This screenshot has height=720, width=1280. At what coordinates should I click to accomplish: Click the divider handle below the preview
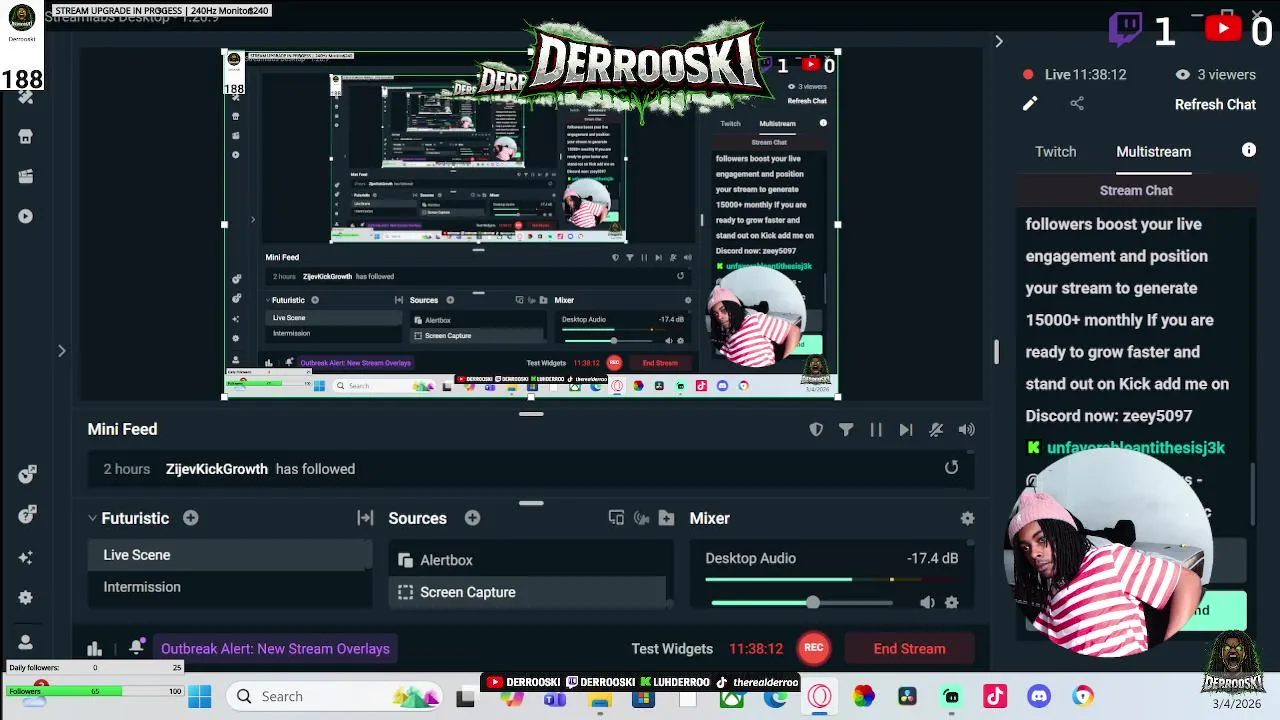tap(531, 413)
